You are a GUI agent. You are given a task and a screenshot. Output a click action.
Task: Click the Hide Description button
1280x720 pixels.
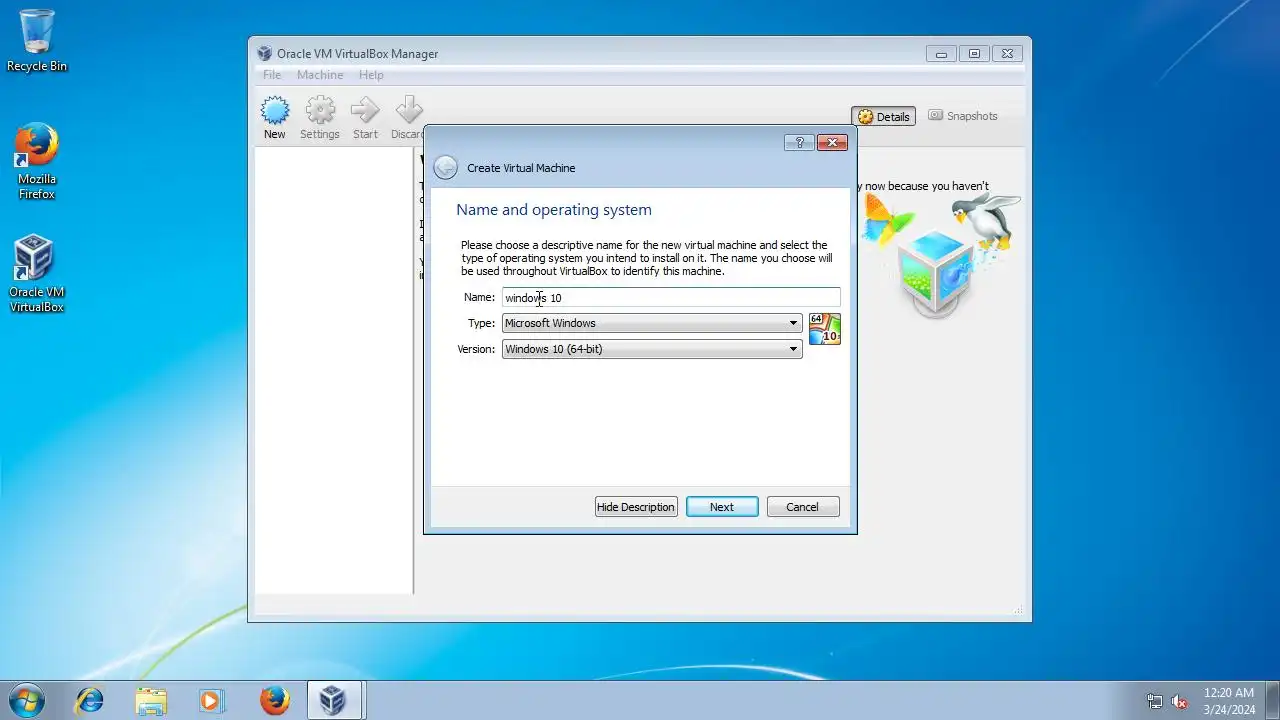(x=636, y=507)
